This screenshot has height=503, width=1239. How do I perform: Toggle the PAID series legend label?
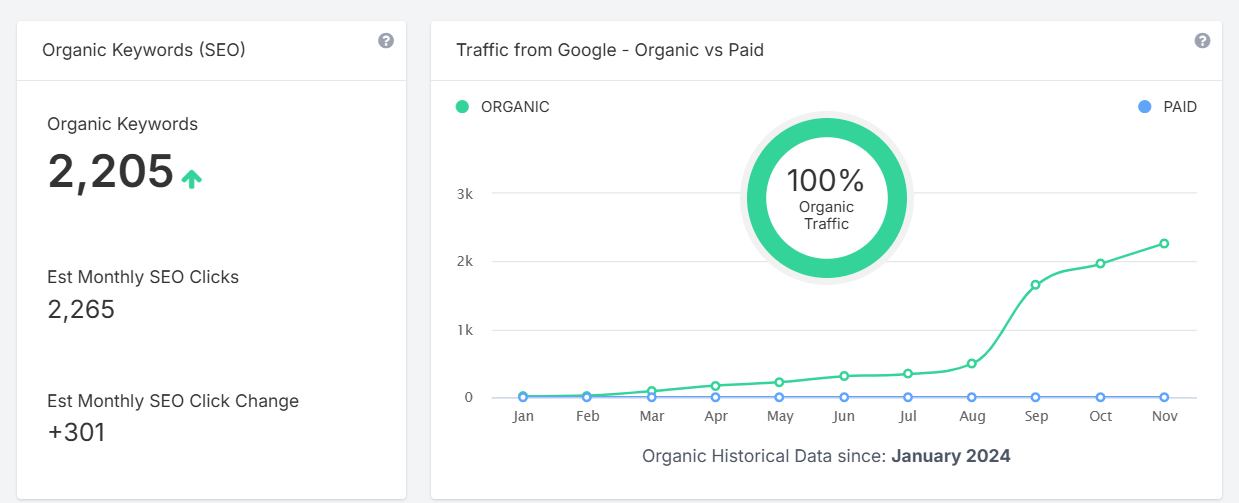pyautogui.click(x=1180, y=107)
